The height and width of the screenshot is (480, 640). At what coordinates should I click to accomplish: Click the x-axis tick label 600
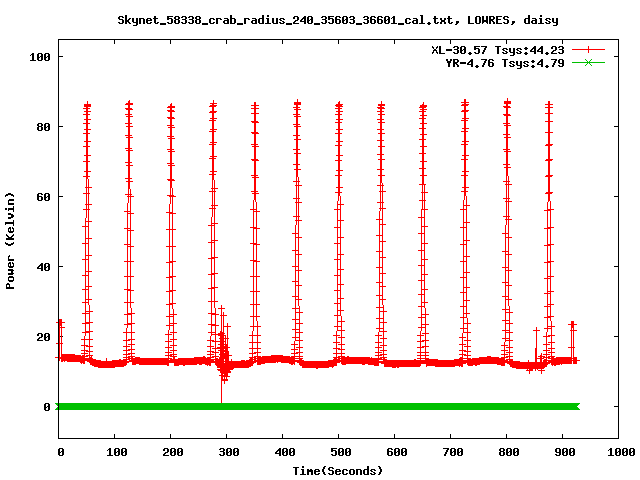396,452
